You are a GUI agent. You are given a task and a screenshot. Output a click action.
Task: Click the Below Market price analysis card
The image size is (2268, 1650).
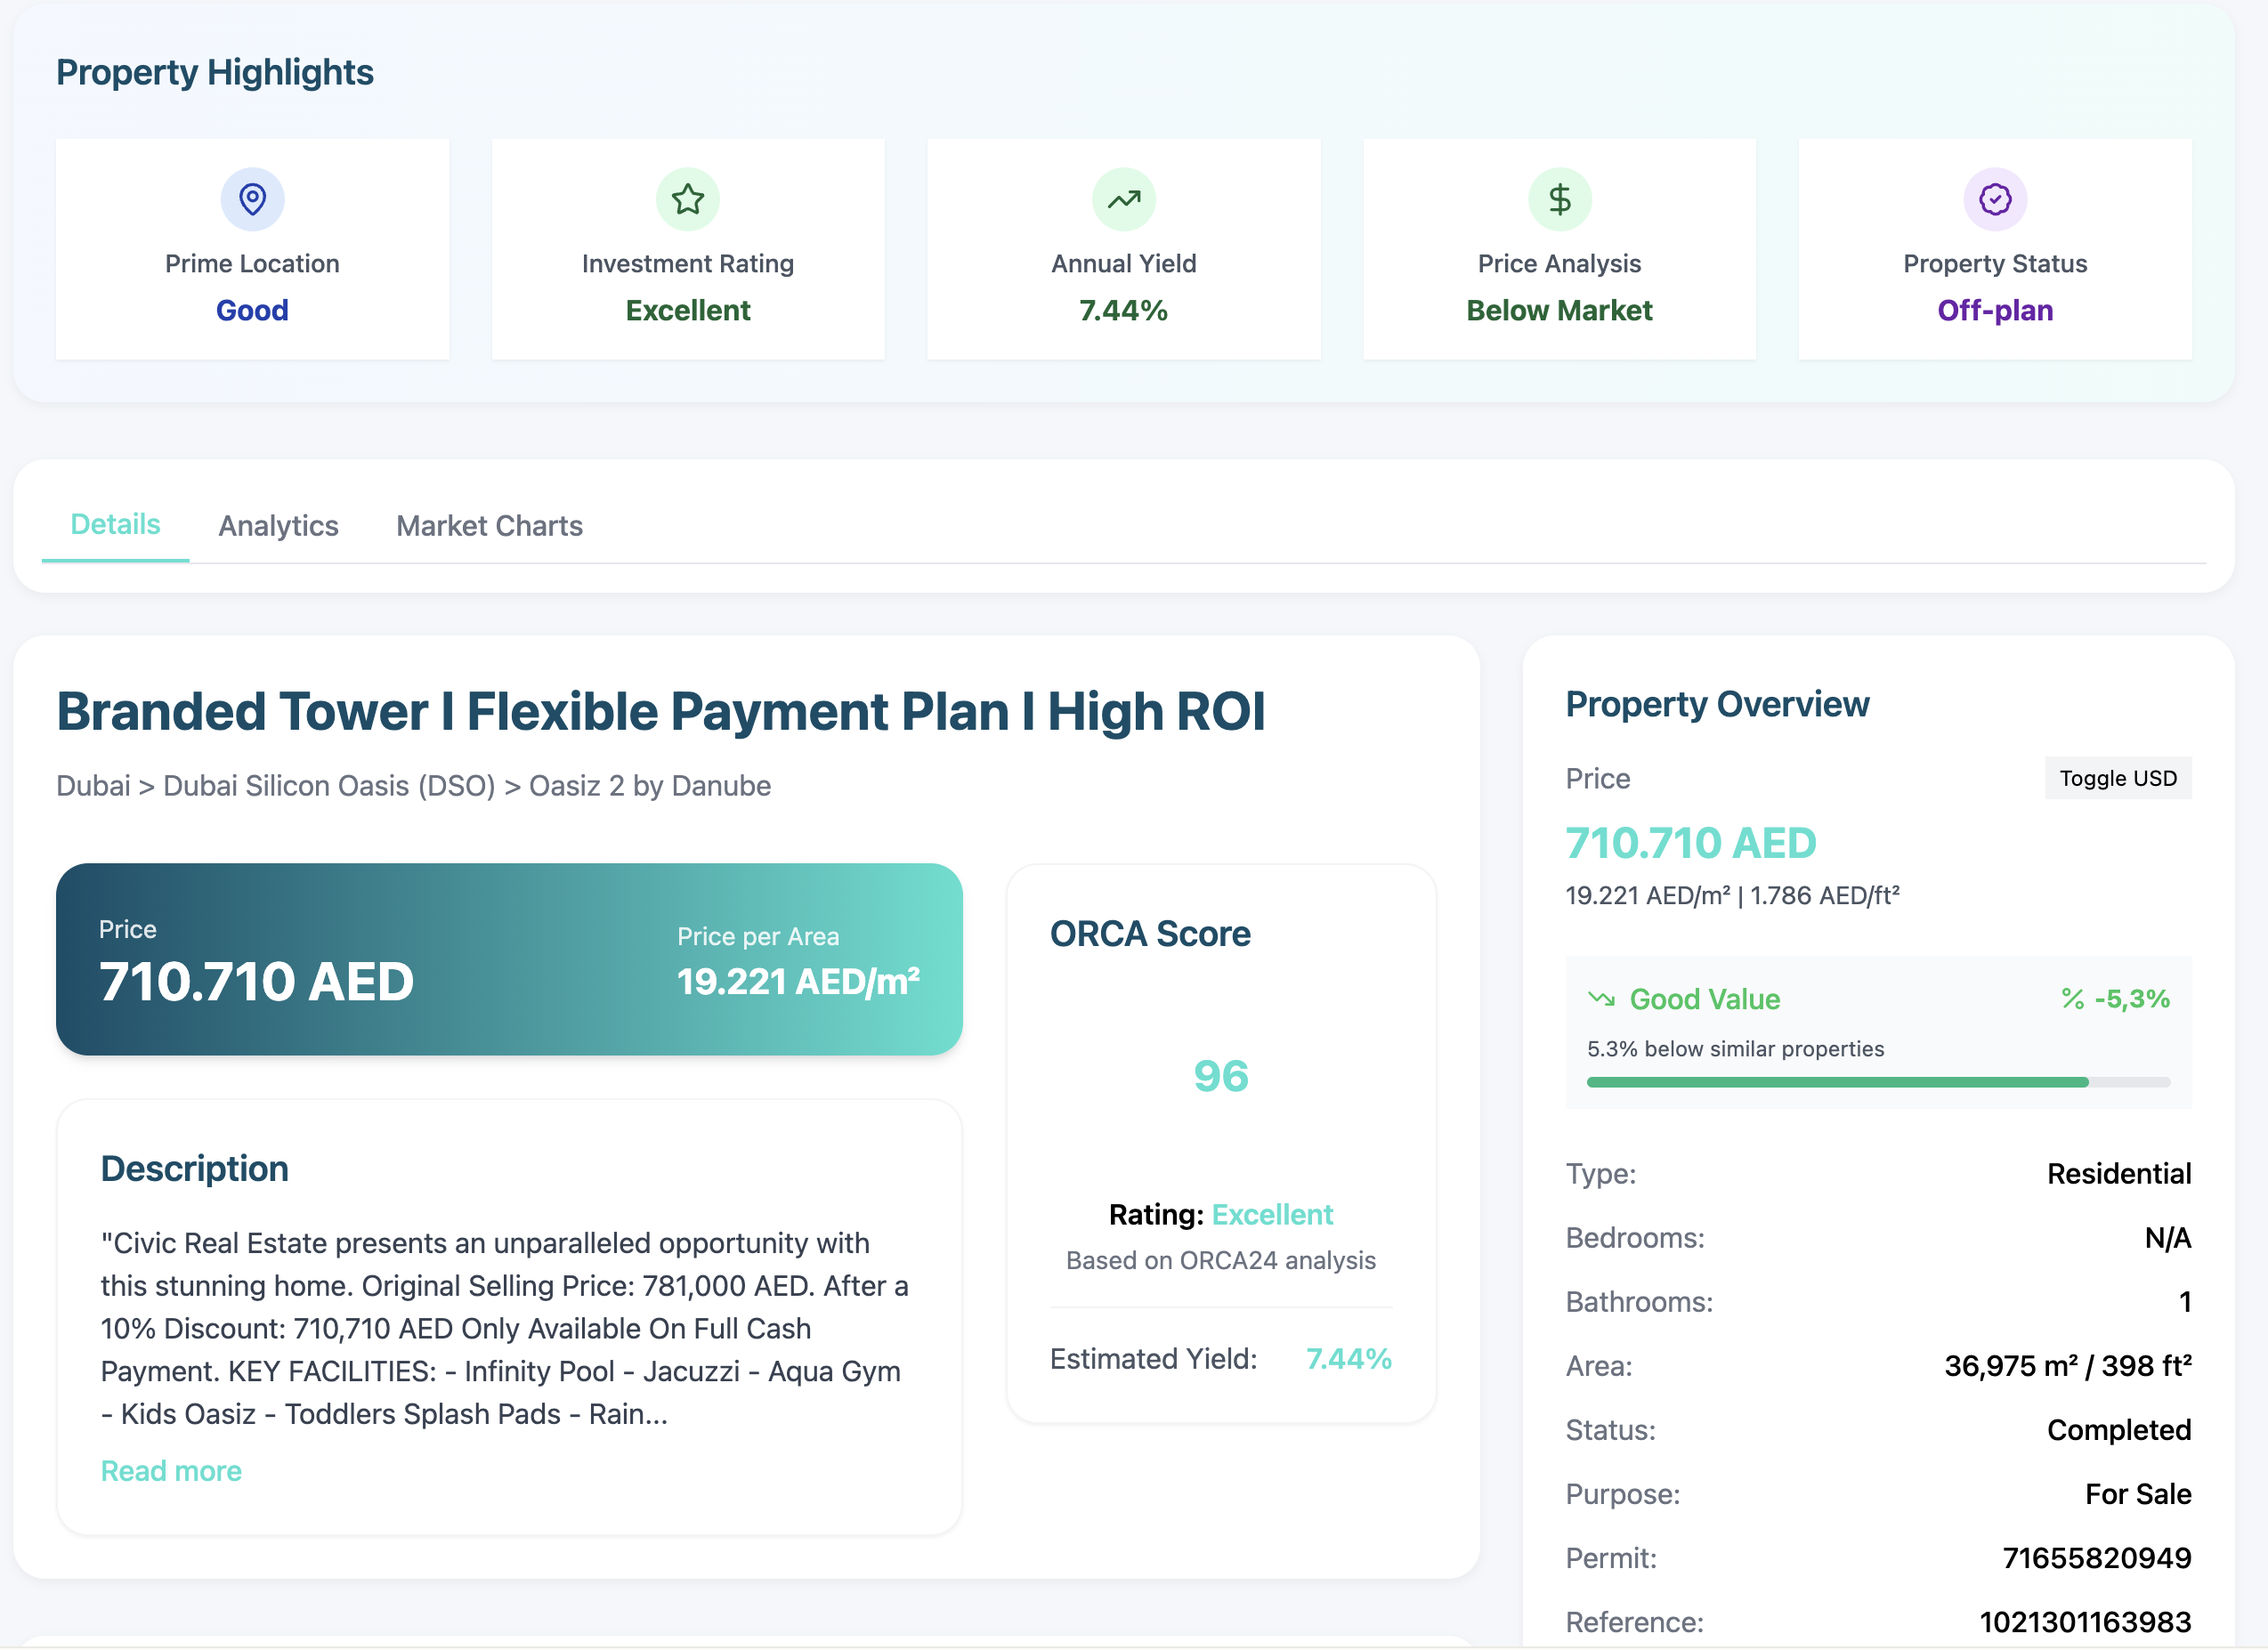pyautogui.click(x=1559, y=250)
